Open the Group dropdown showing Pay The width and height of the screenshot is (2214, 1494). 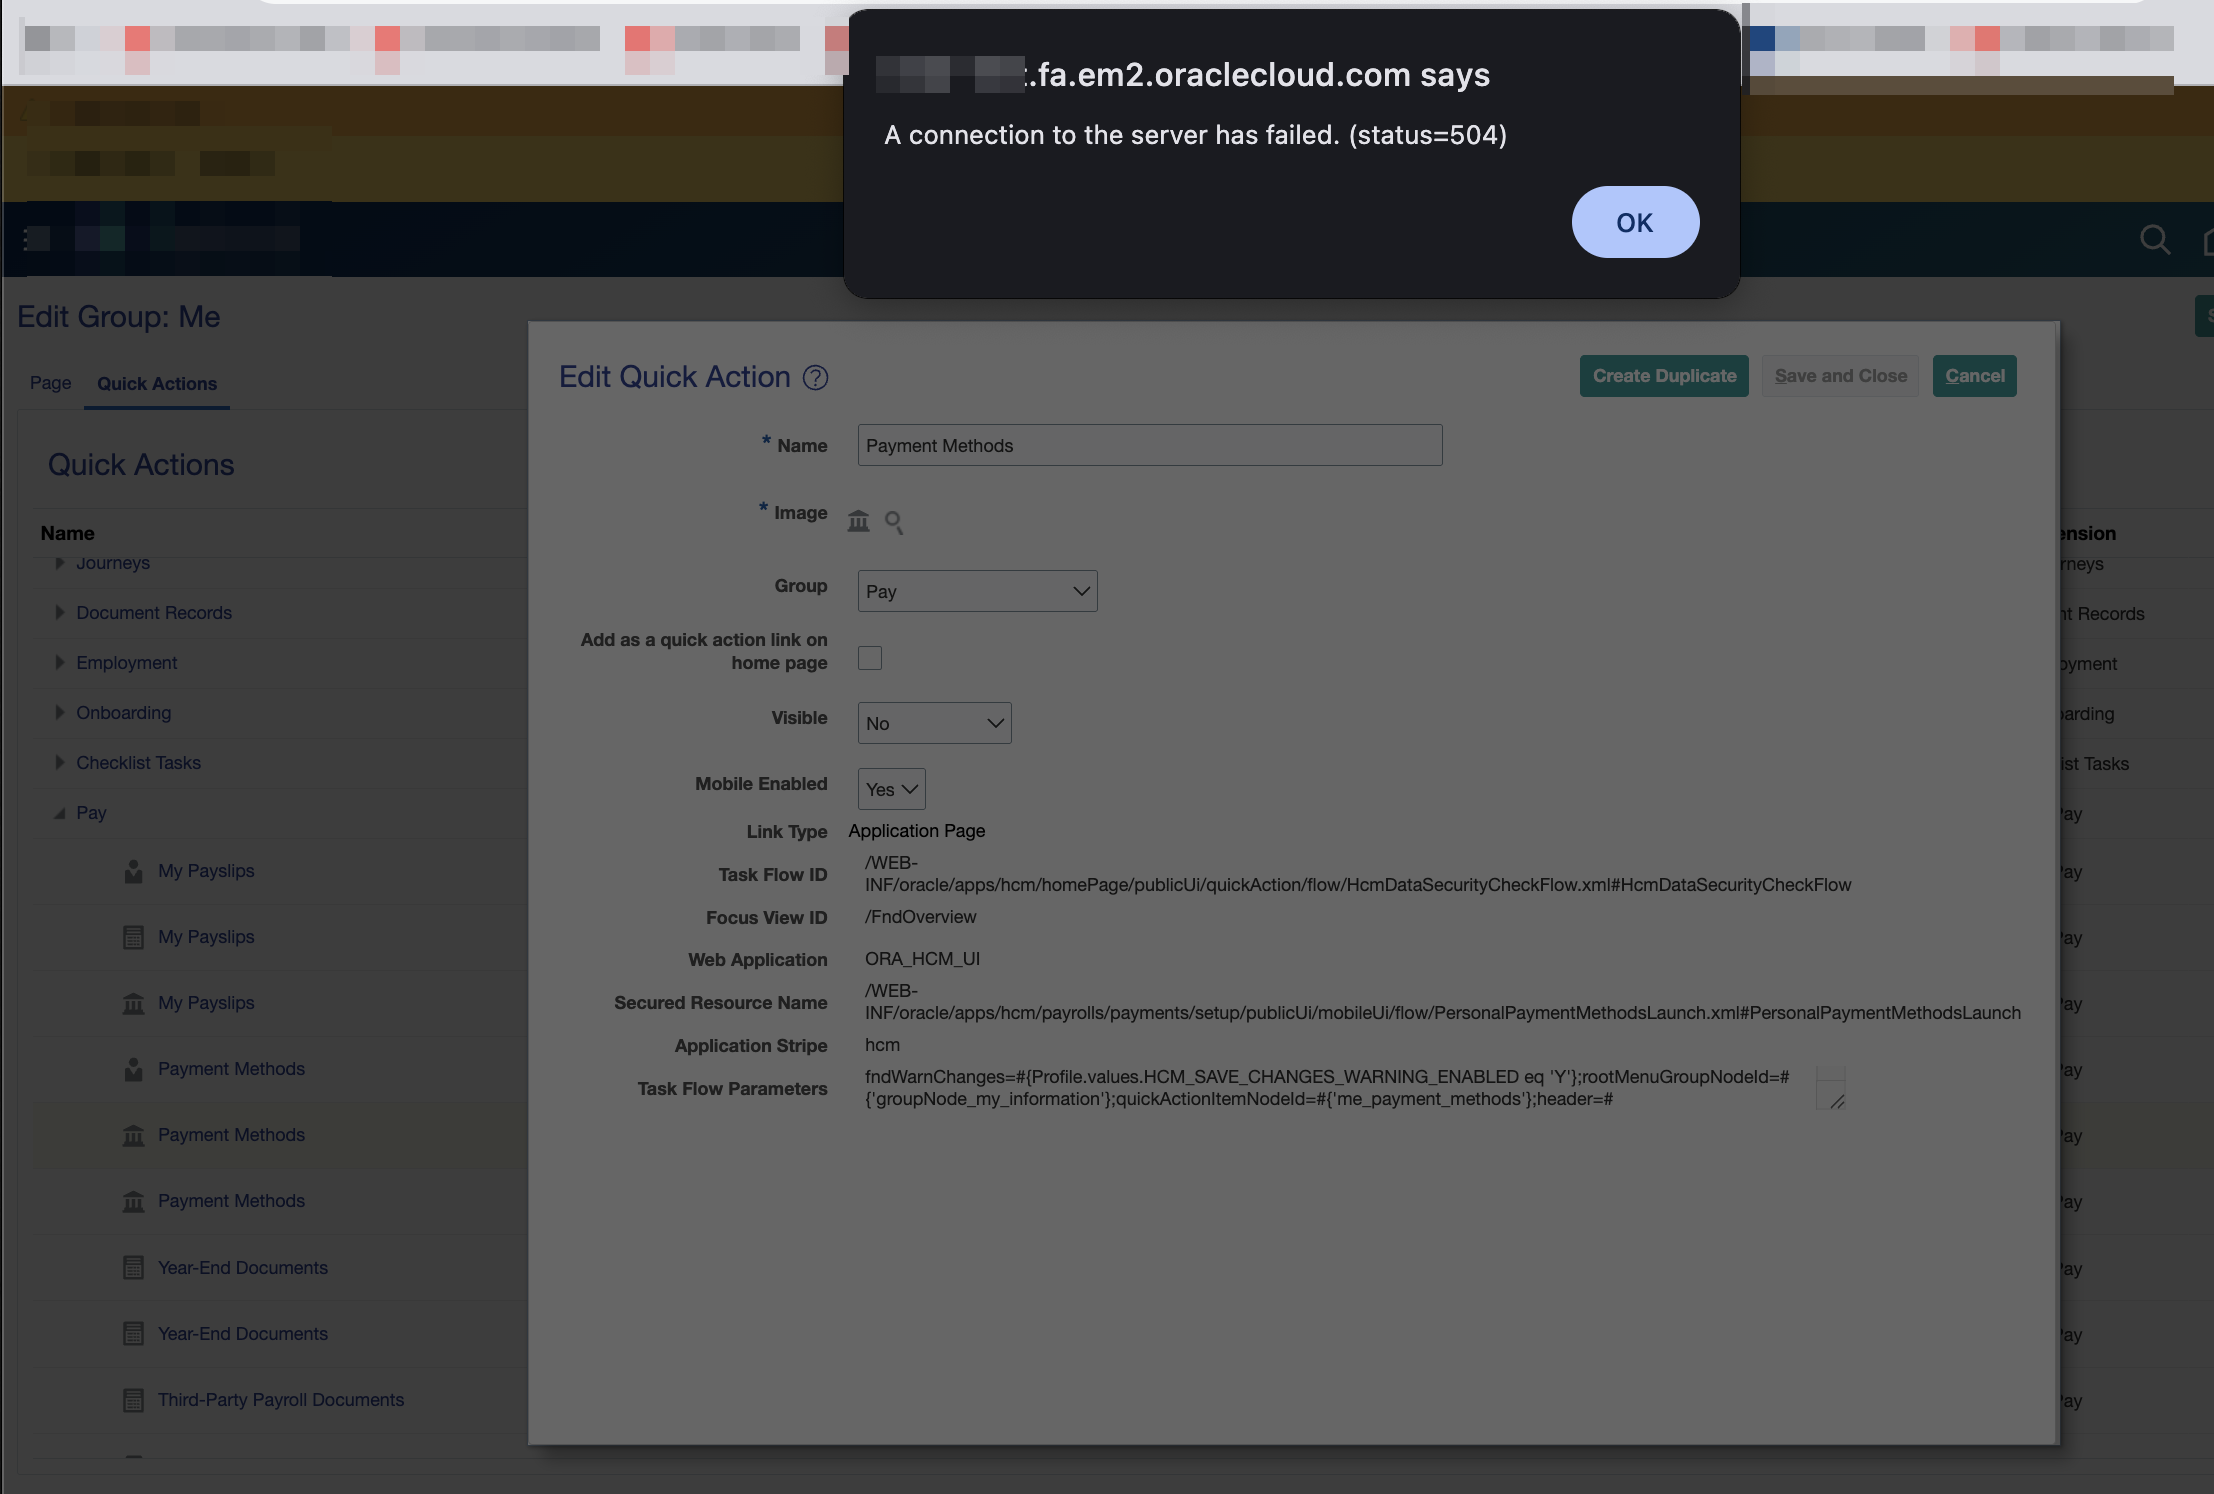977,591
